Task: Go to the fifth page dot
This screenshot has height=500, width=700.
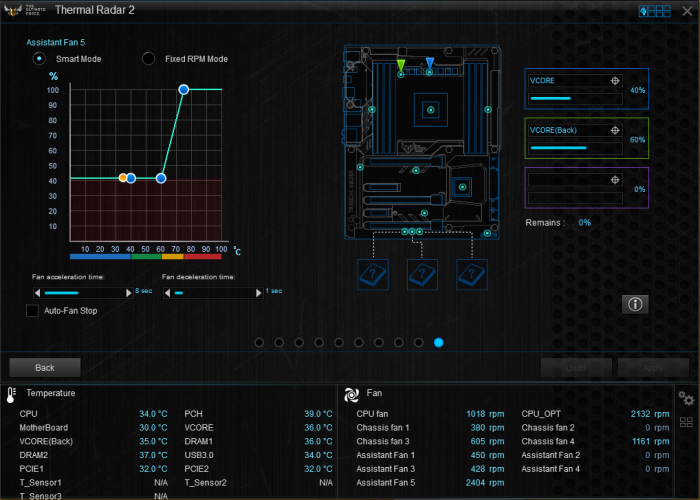Action: 339,342
